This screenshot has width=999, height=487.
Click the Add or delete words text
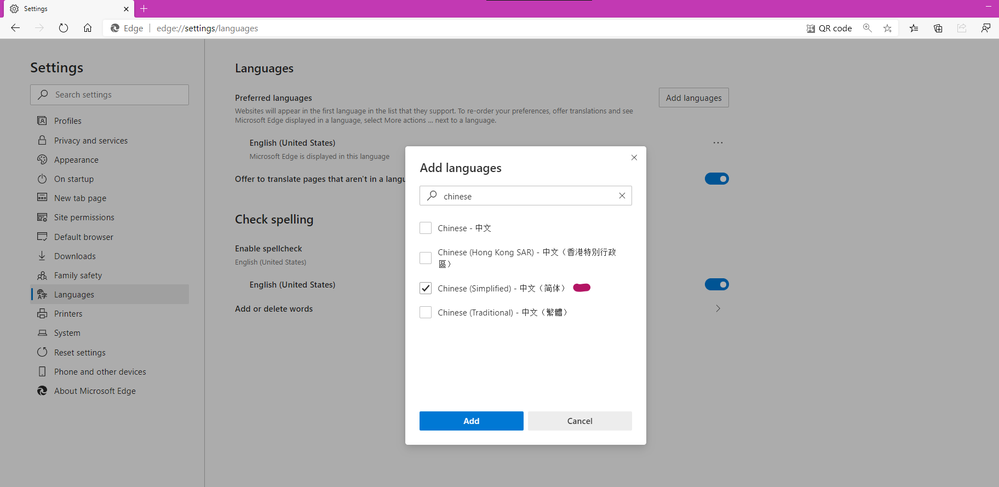tap(274, 309)
